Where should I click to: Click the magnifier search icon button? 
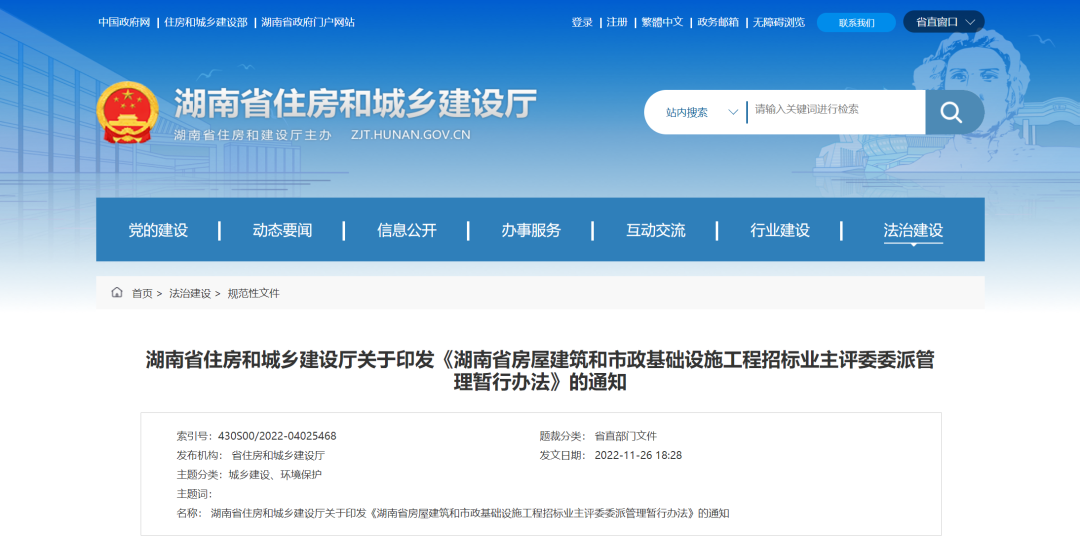[x=954, y=112]
